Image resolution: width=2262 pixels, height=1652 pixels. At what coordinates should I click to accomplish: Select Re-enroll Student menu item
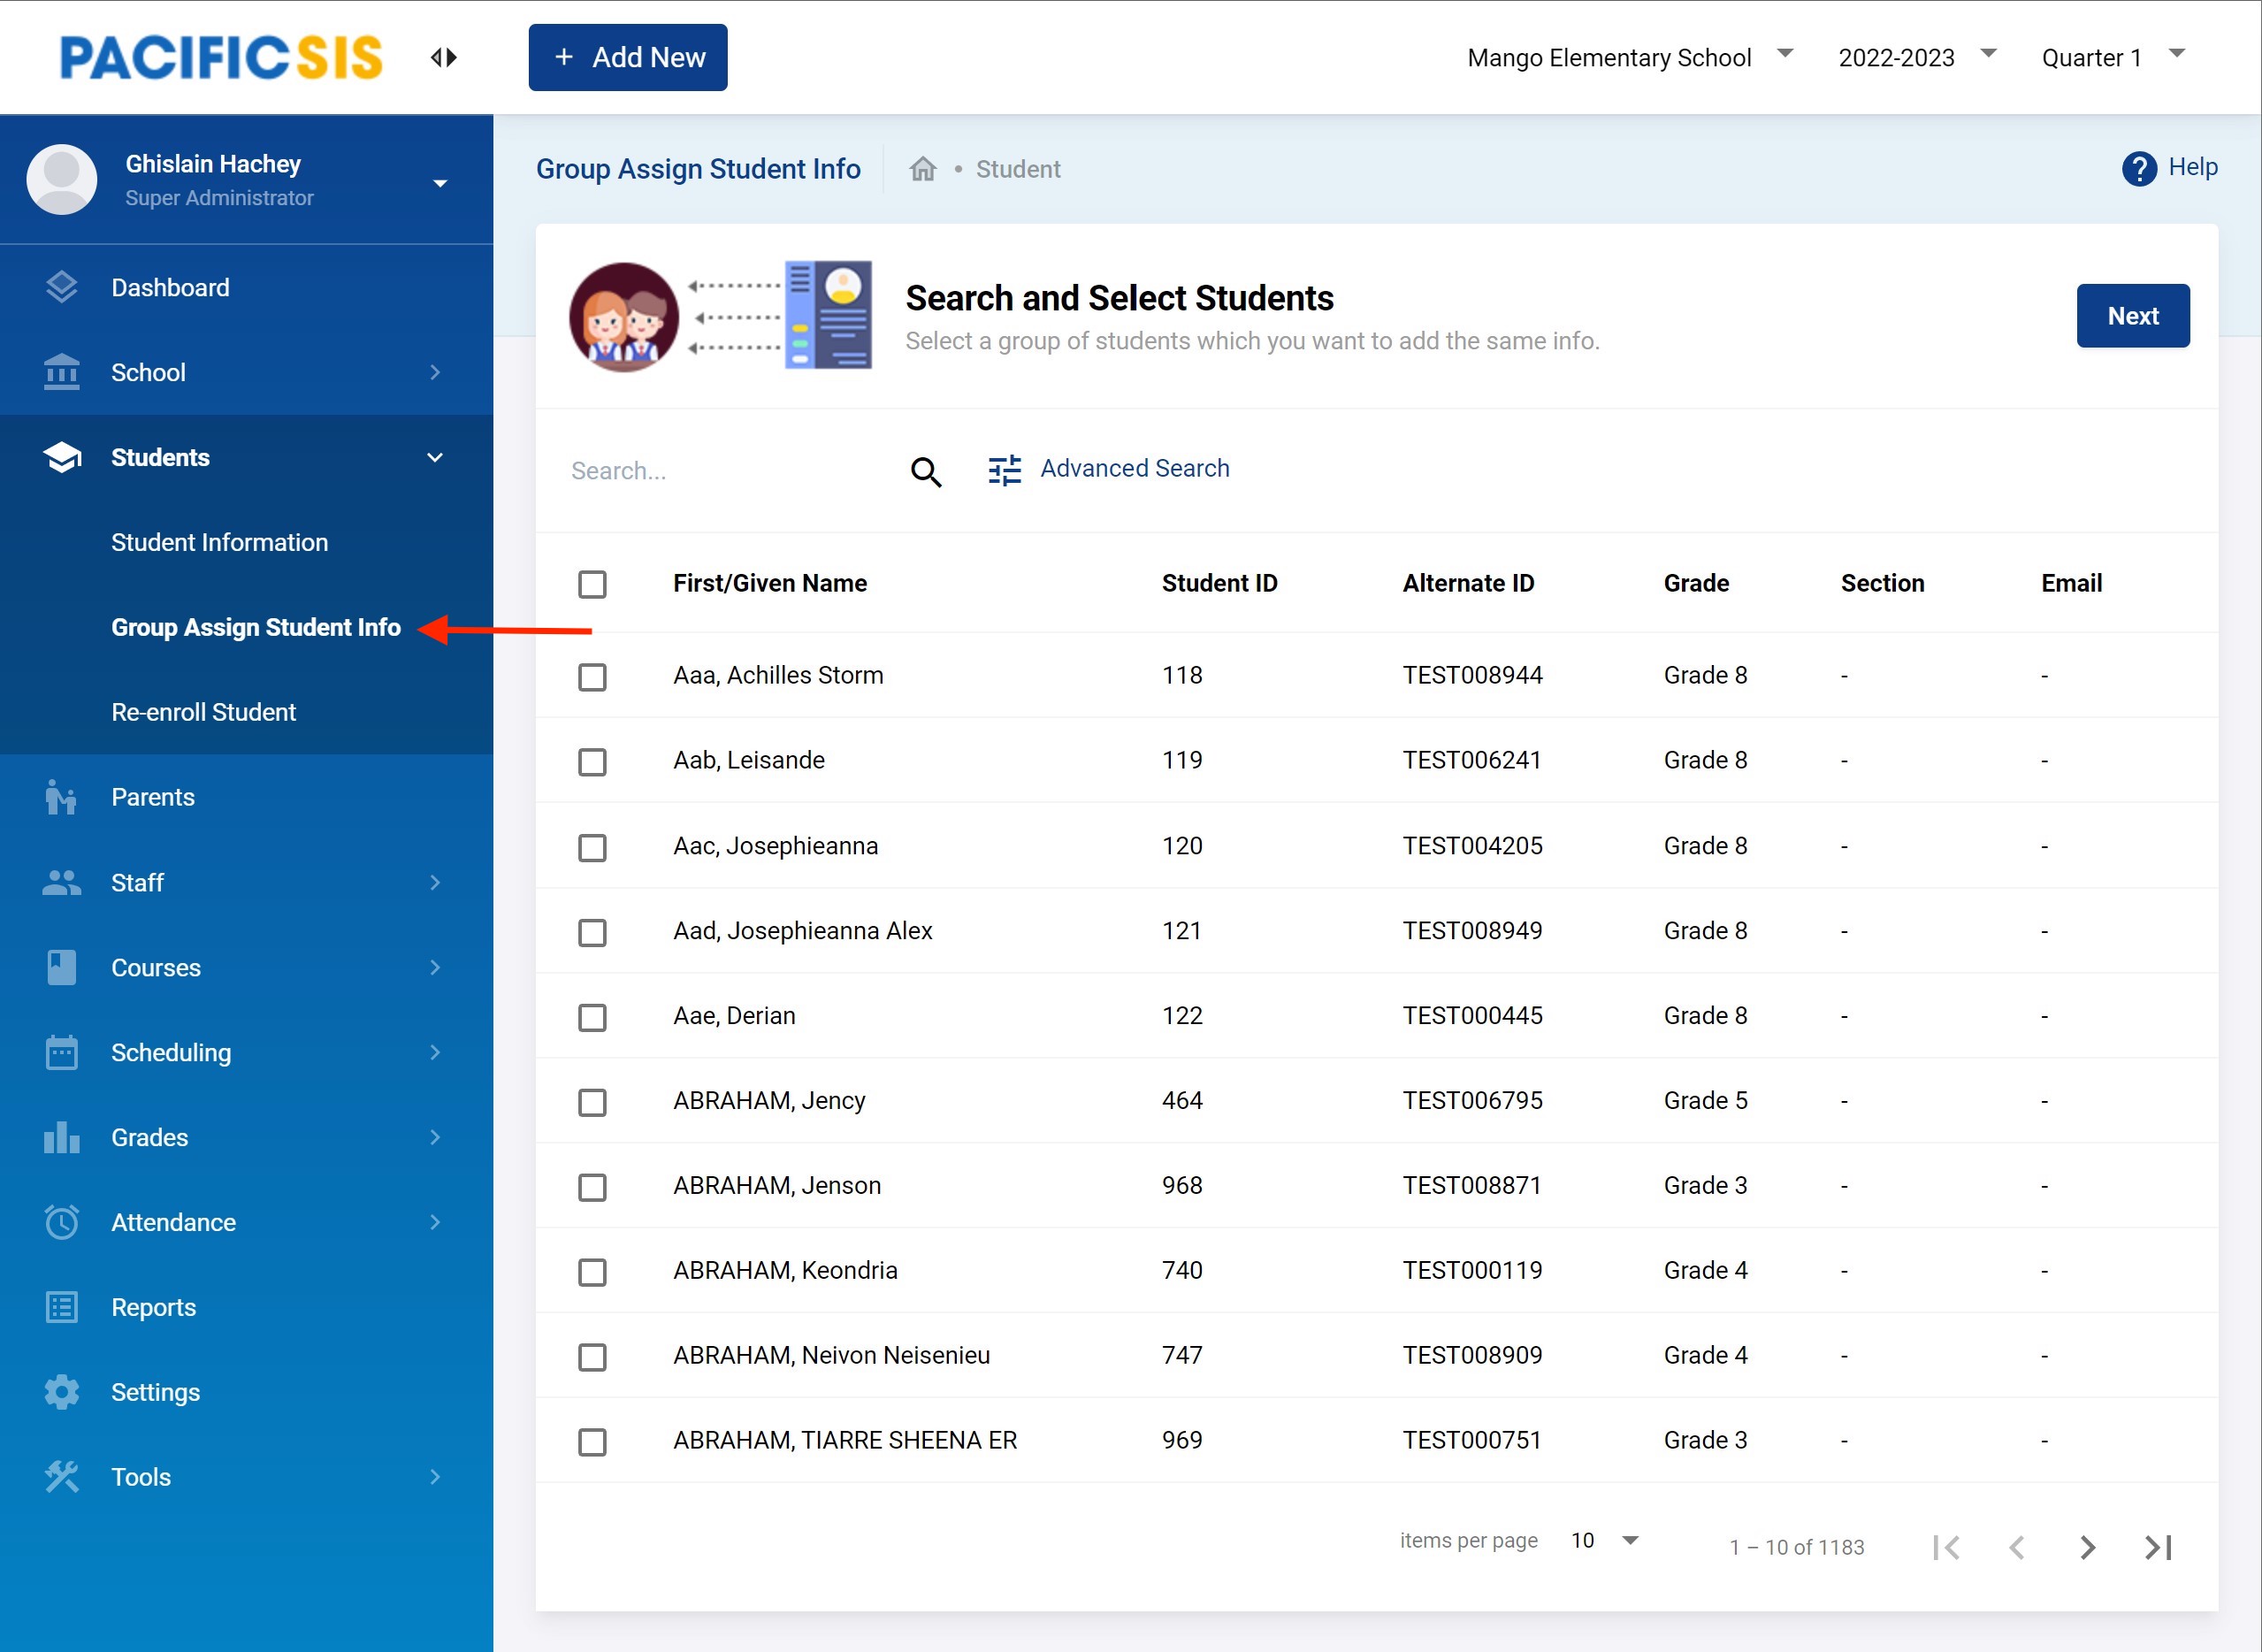pos(203,712)
